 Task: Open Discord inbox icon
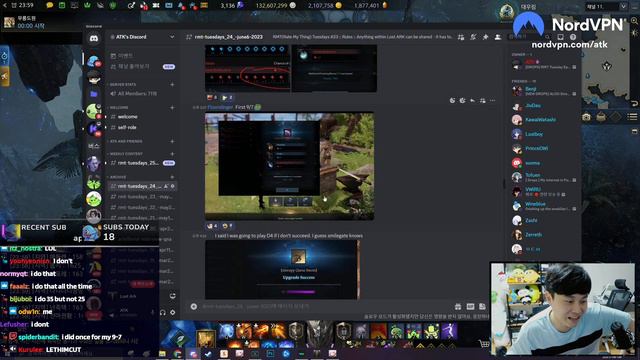coord(560,37)
